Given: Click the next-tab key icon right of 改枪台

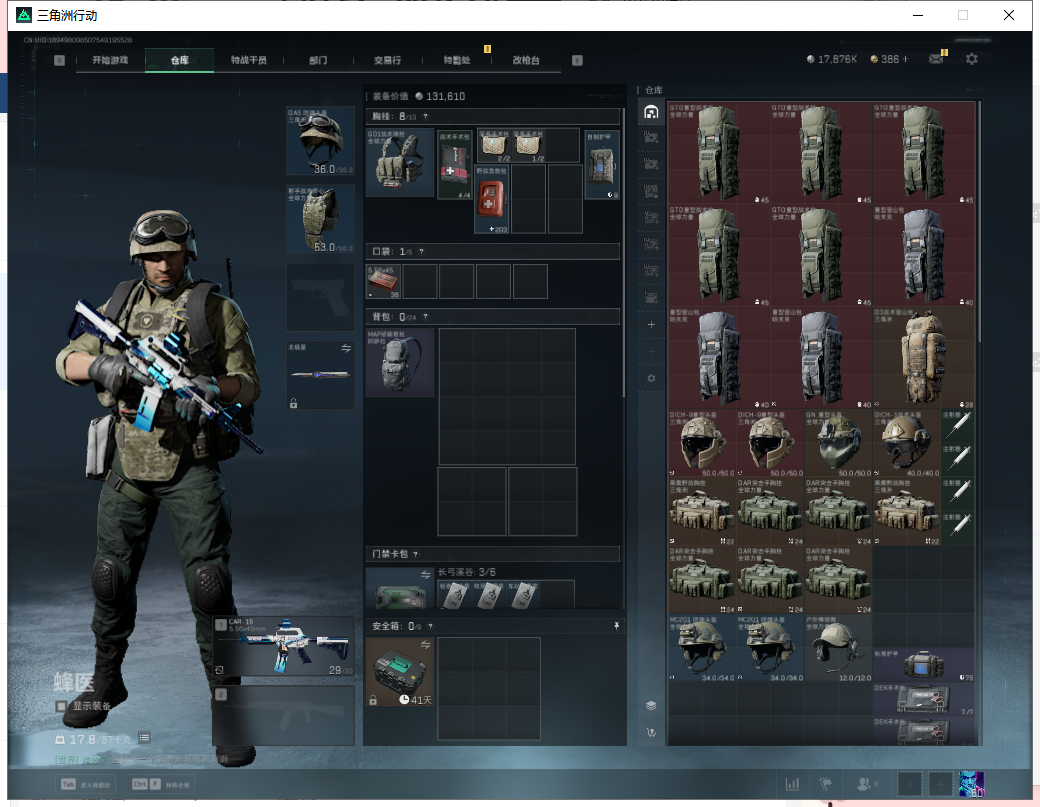Looking at the screenshot, I should [x=577, y=60].
